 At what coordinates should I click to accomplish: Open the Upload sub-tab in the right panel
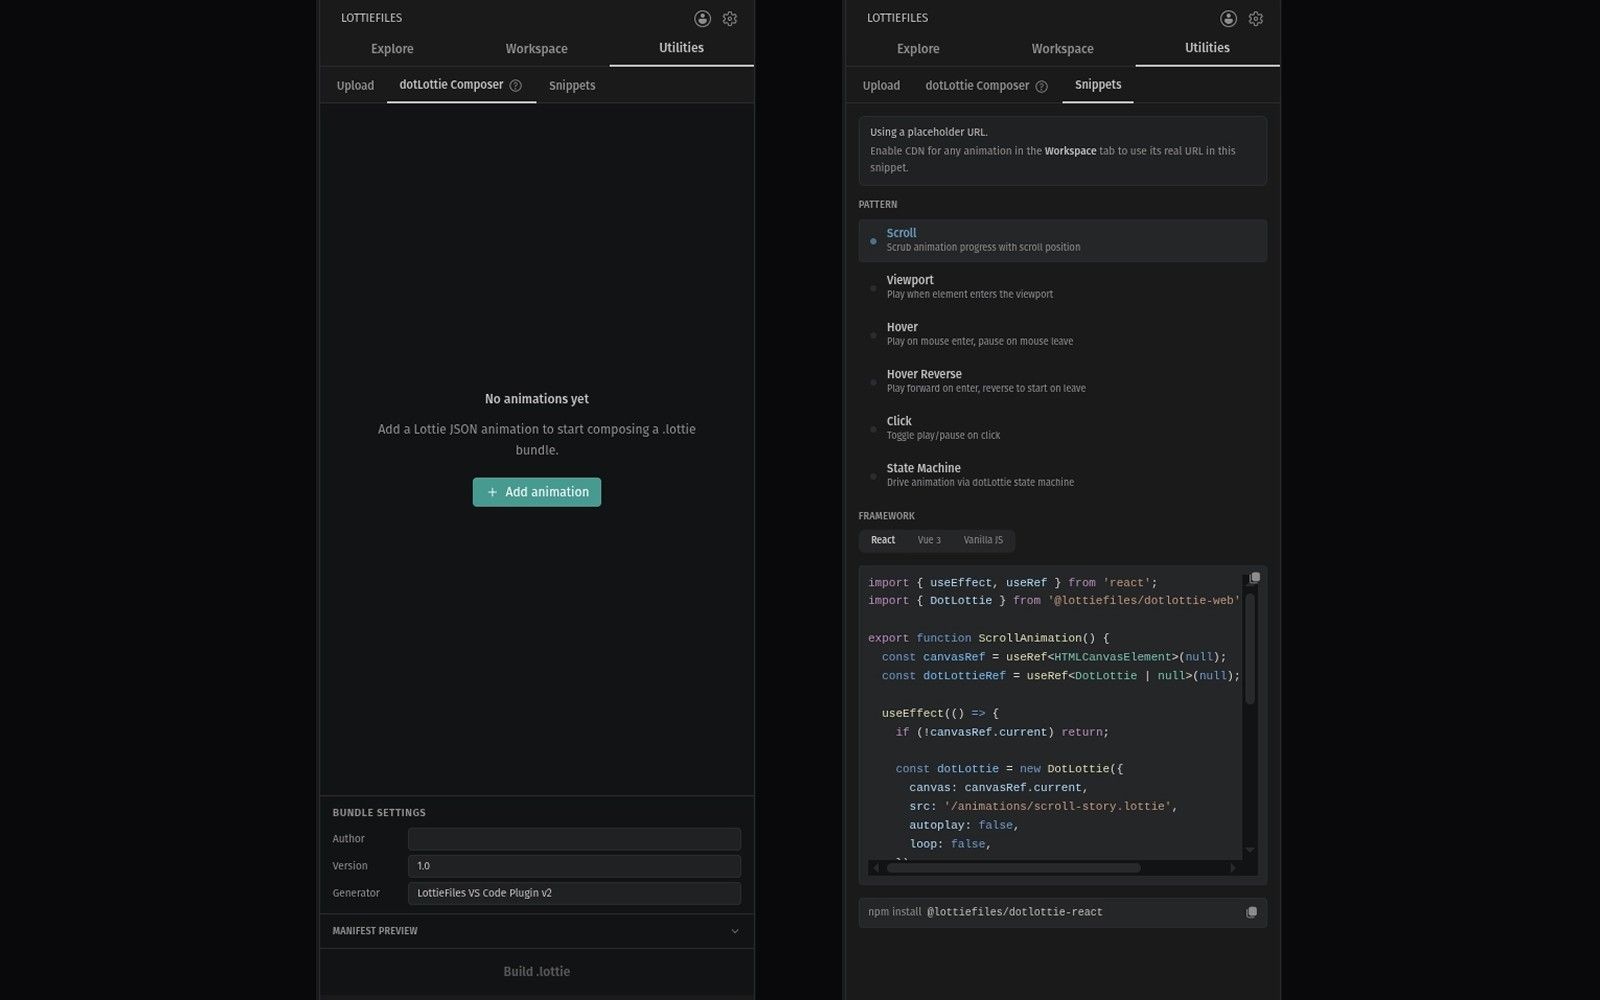(881, 86)
